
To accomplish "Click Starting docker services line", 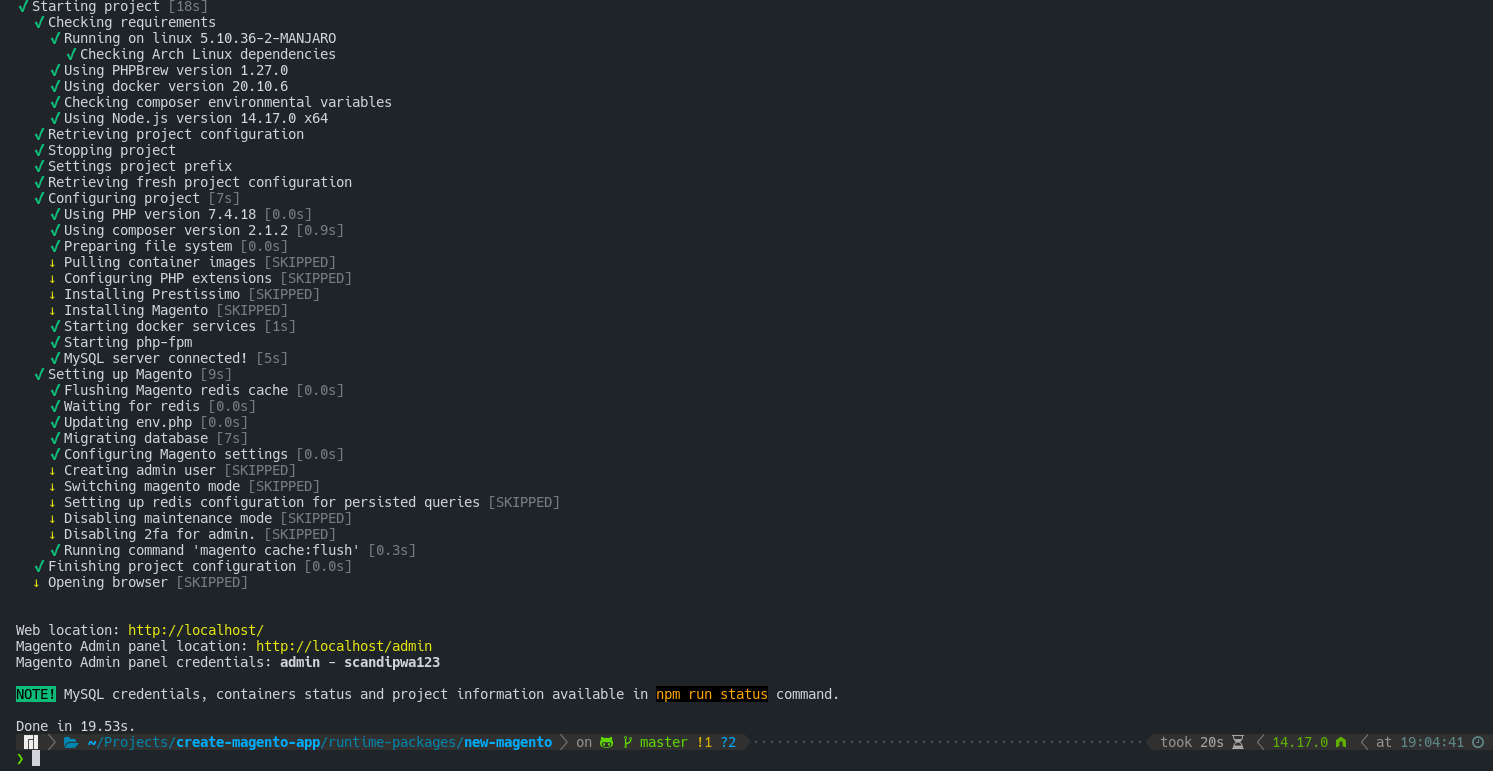I will tap(180, 326).
